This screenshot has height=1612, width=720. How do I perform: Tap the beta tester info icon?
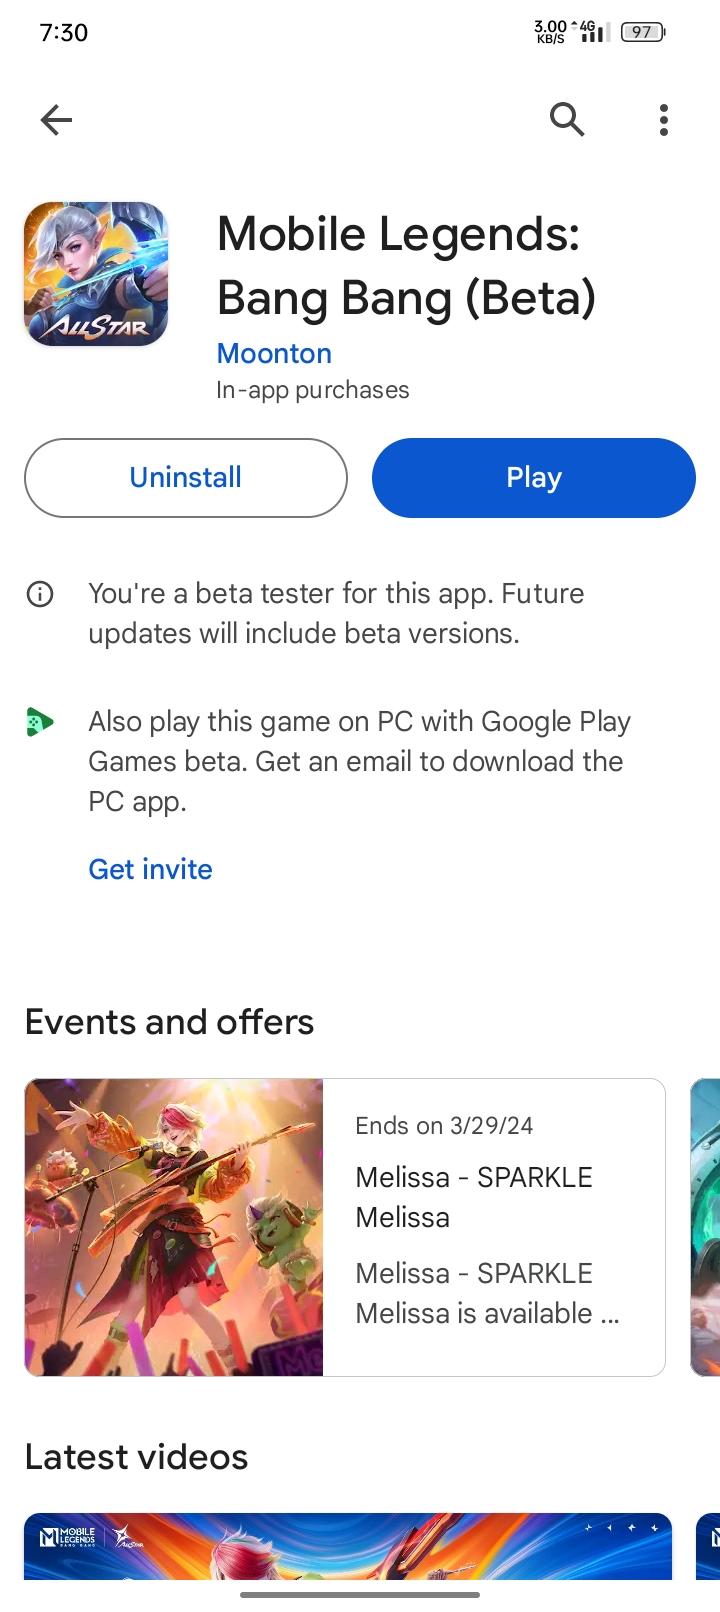(x=40, y=595)
